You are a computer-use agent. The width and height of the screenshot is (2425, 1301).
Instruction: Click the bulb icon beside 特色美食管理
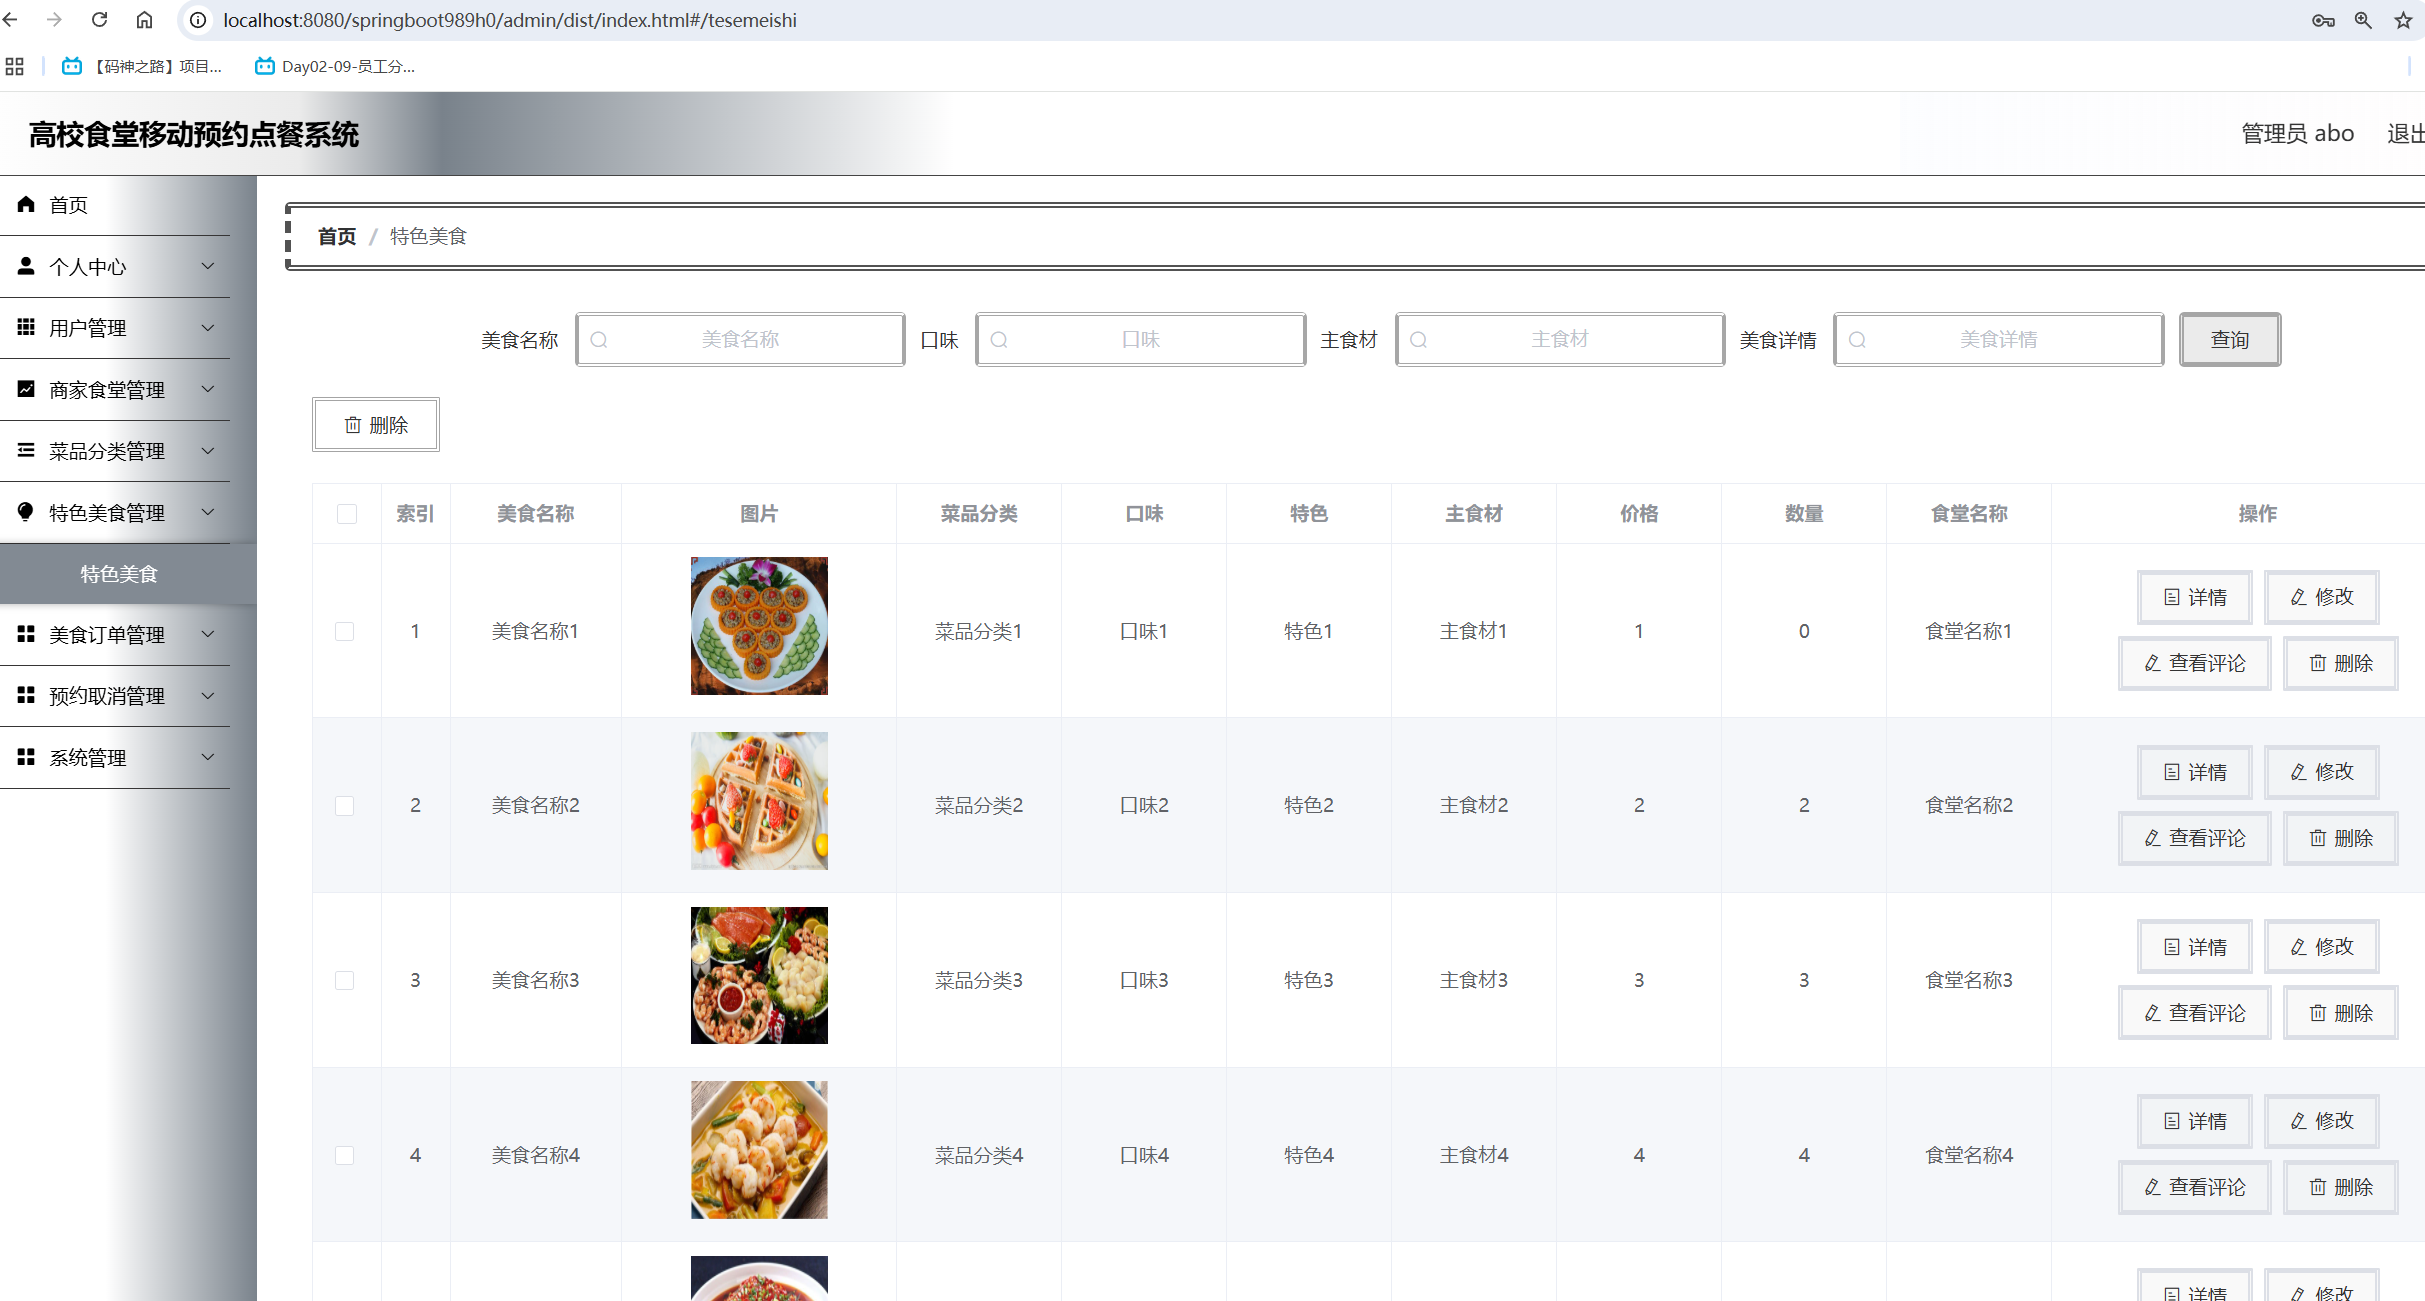coord(26,512)
